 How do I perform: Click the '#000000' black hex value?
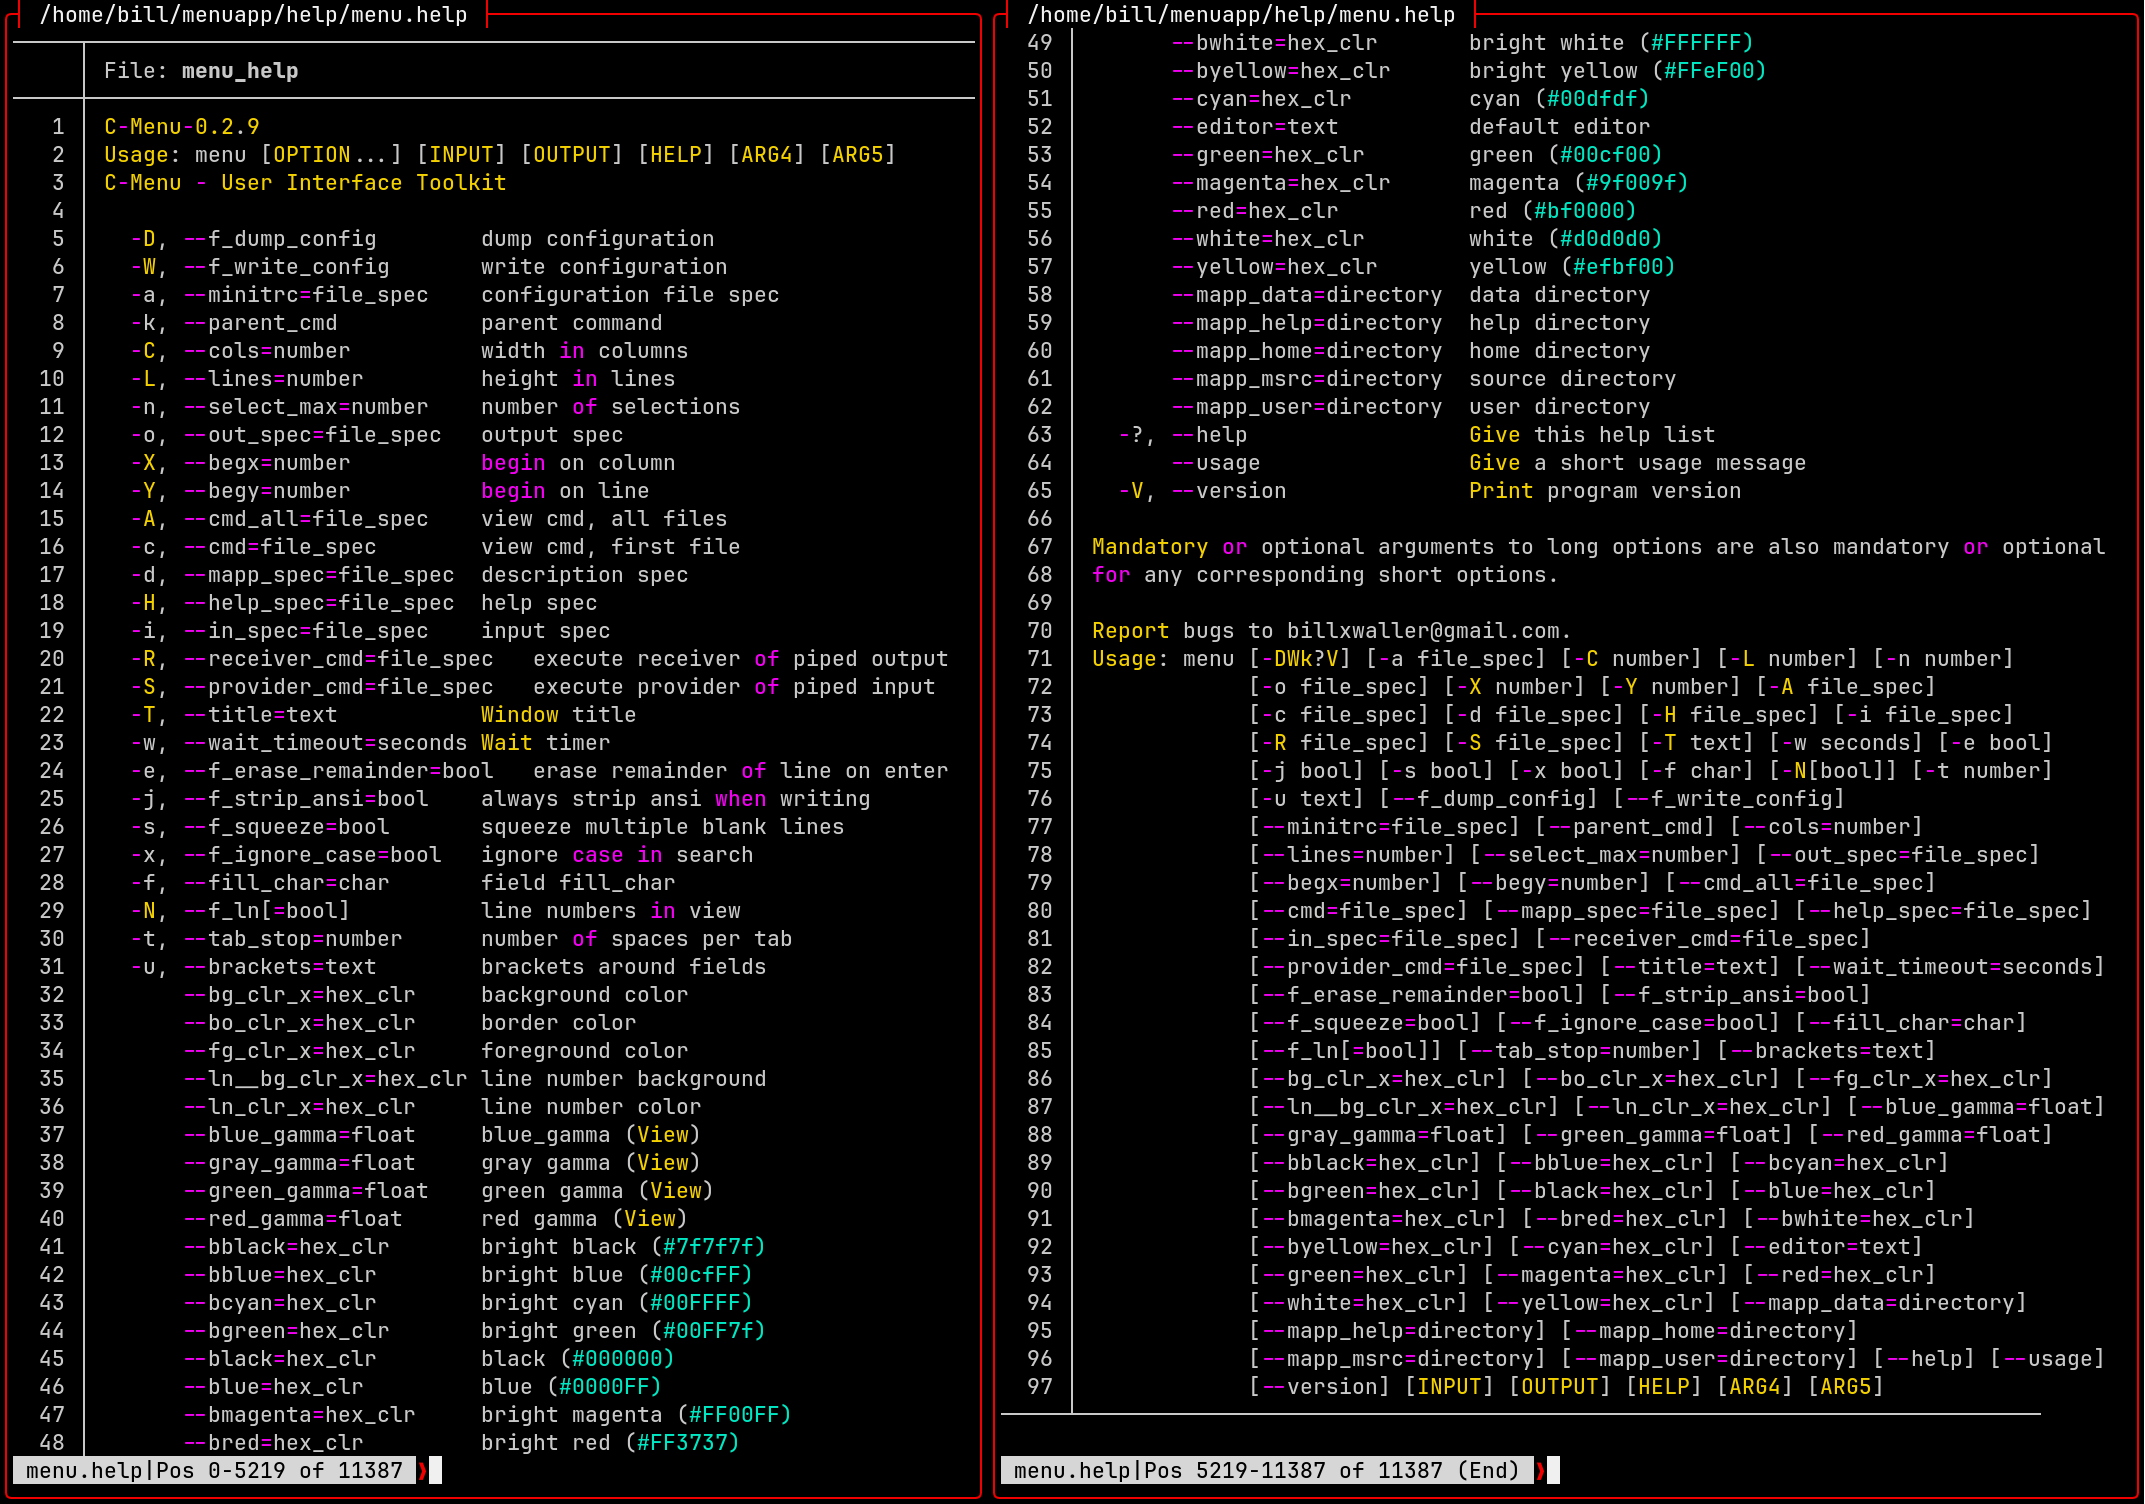pos(617,1359)
